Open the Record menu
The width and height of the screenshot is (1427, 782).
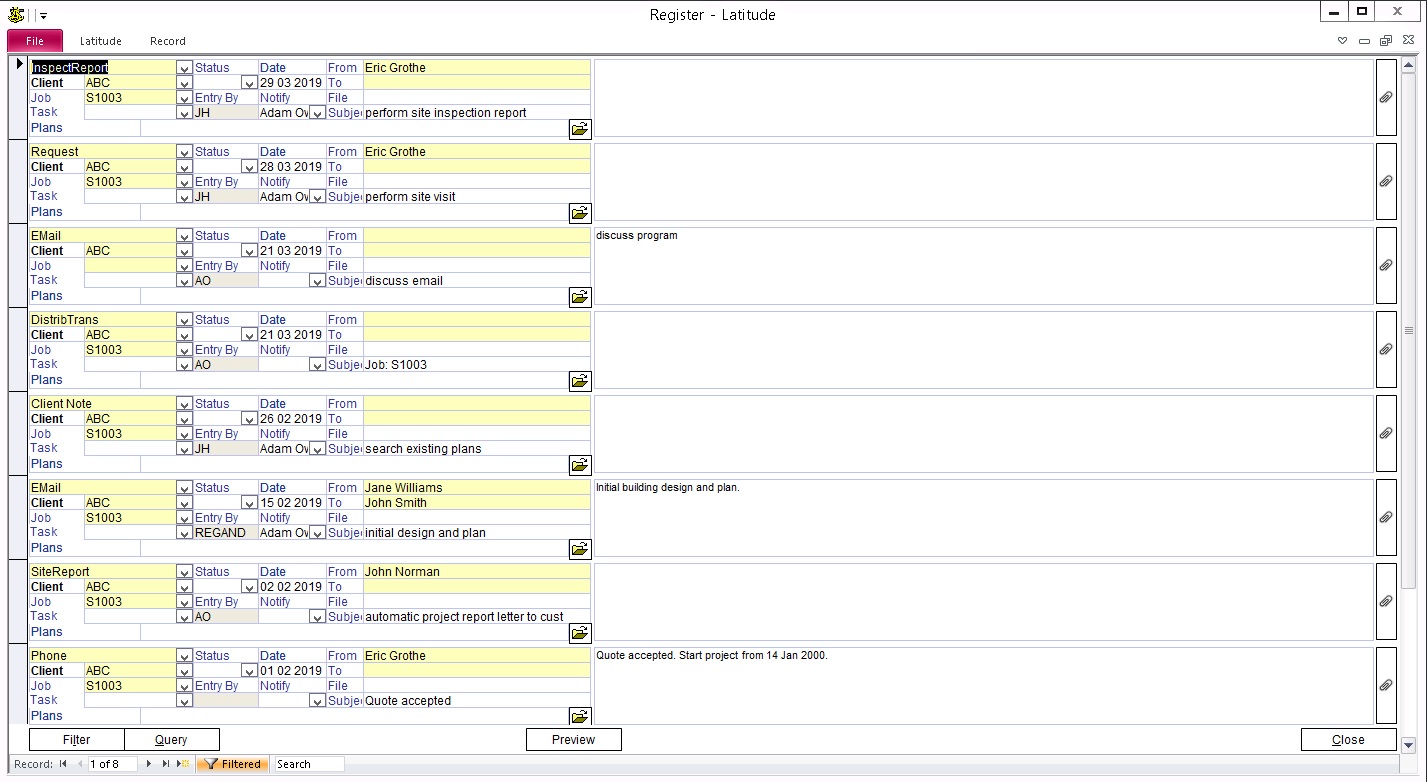click(x=168, y=41)
